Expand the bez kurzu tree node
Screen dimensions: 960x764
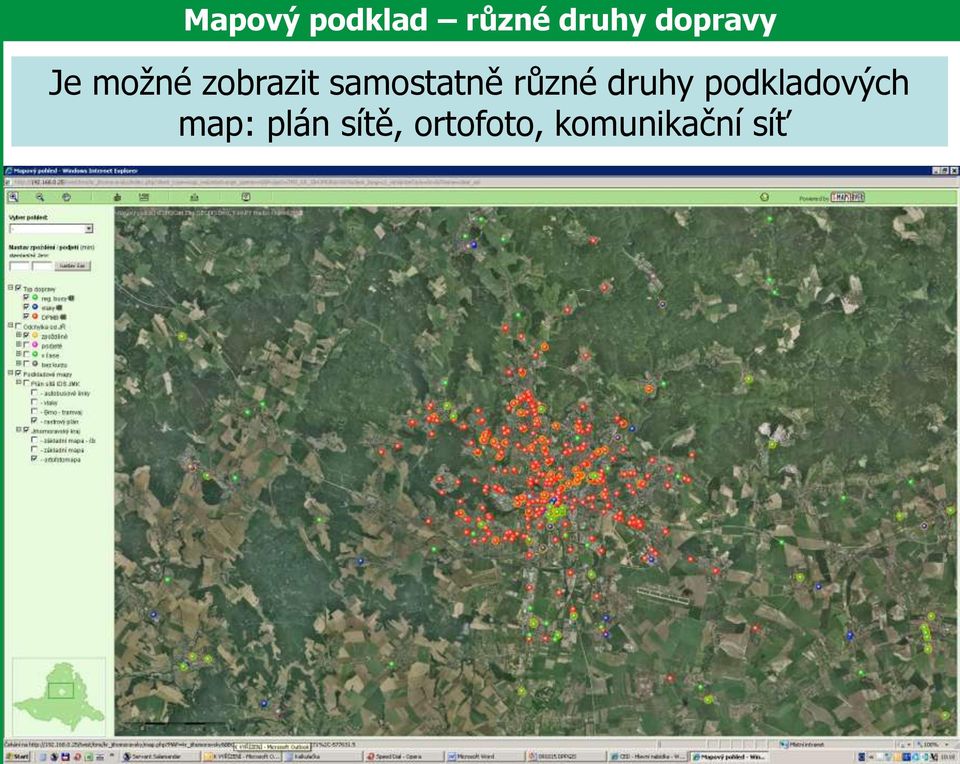click(18, 364)
